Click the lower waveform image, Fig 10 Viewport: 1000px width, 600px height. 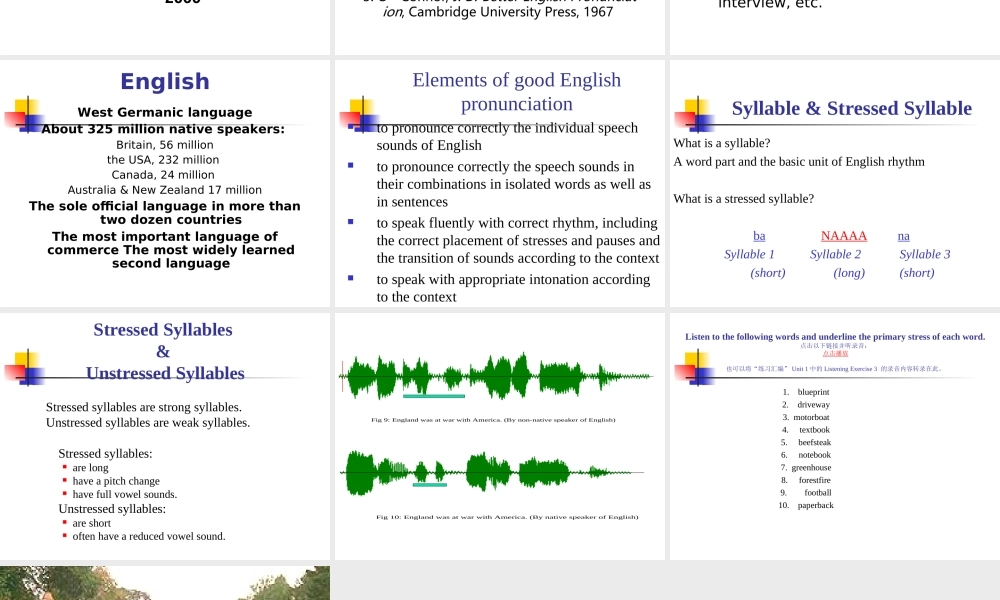[x=492, y=472]
